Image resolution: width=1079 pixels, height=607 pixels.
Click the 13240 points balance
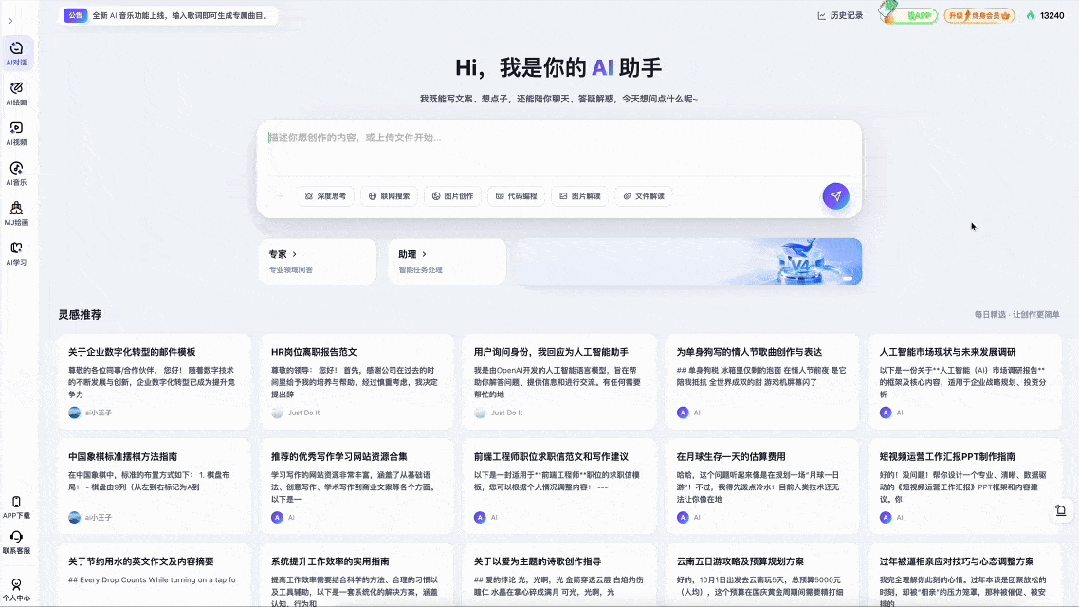[x=1045, y=15]
